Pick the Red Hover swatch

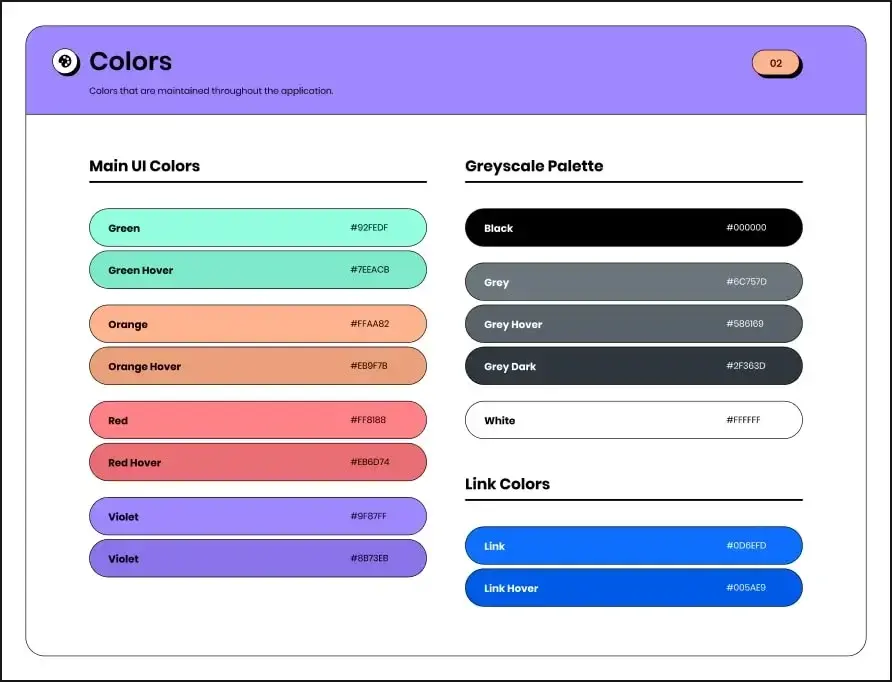pos(257,462)
